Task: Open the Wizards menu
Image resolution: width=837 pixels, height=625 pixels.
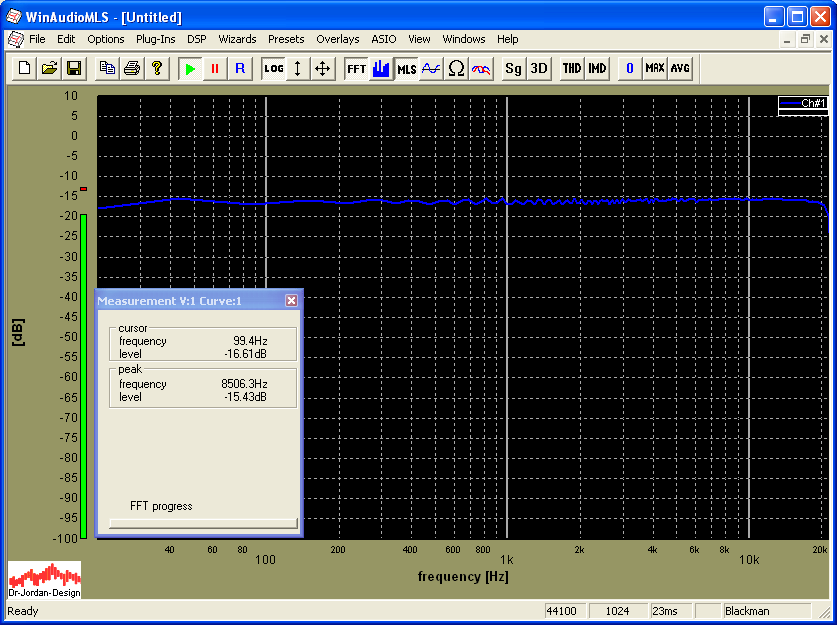Action: click(237, 39)
